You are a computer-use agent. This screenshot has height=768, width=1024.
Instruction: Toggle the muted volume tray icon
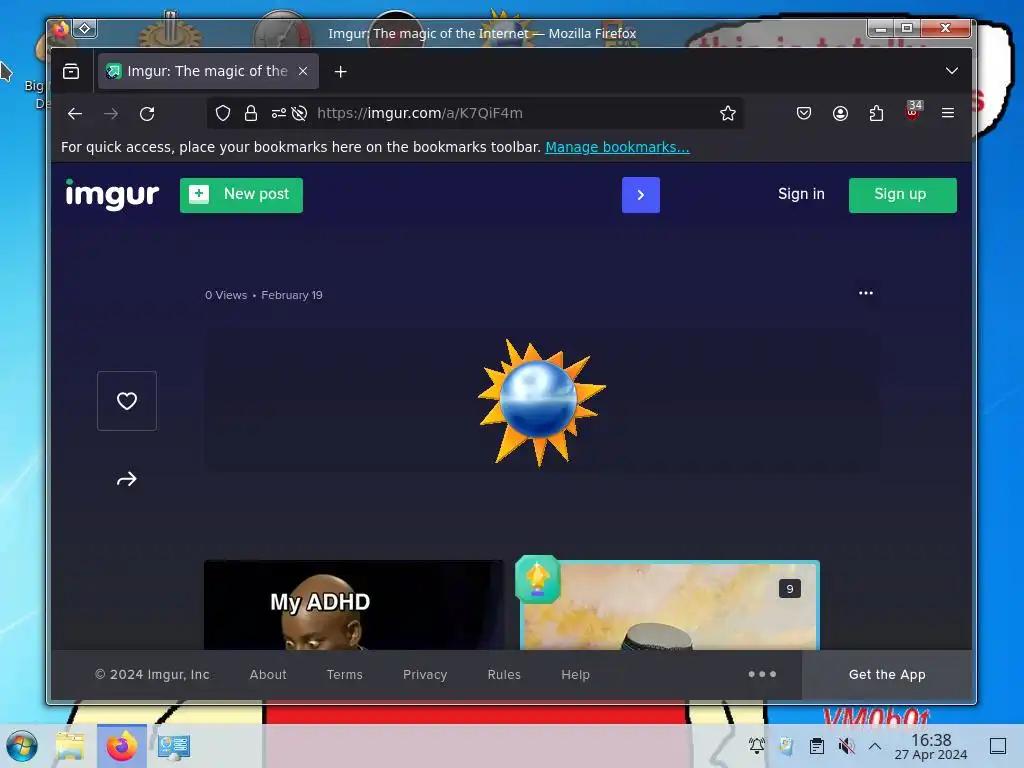pos(846,746)
